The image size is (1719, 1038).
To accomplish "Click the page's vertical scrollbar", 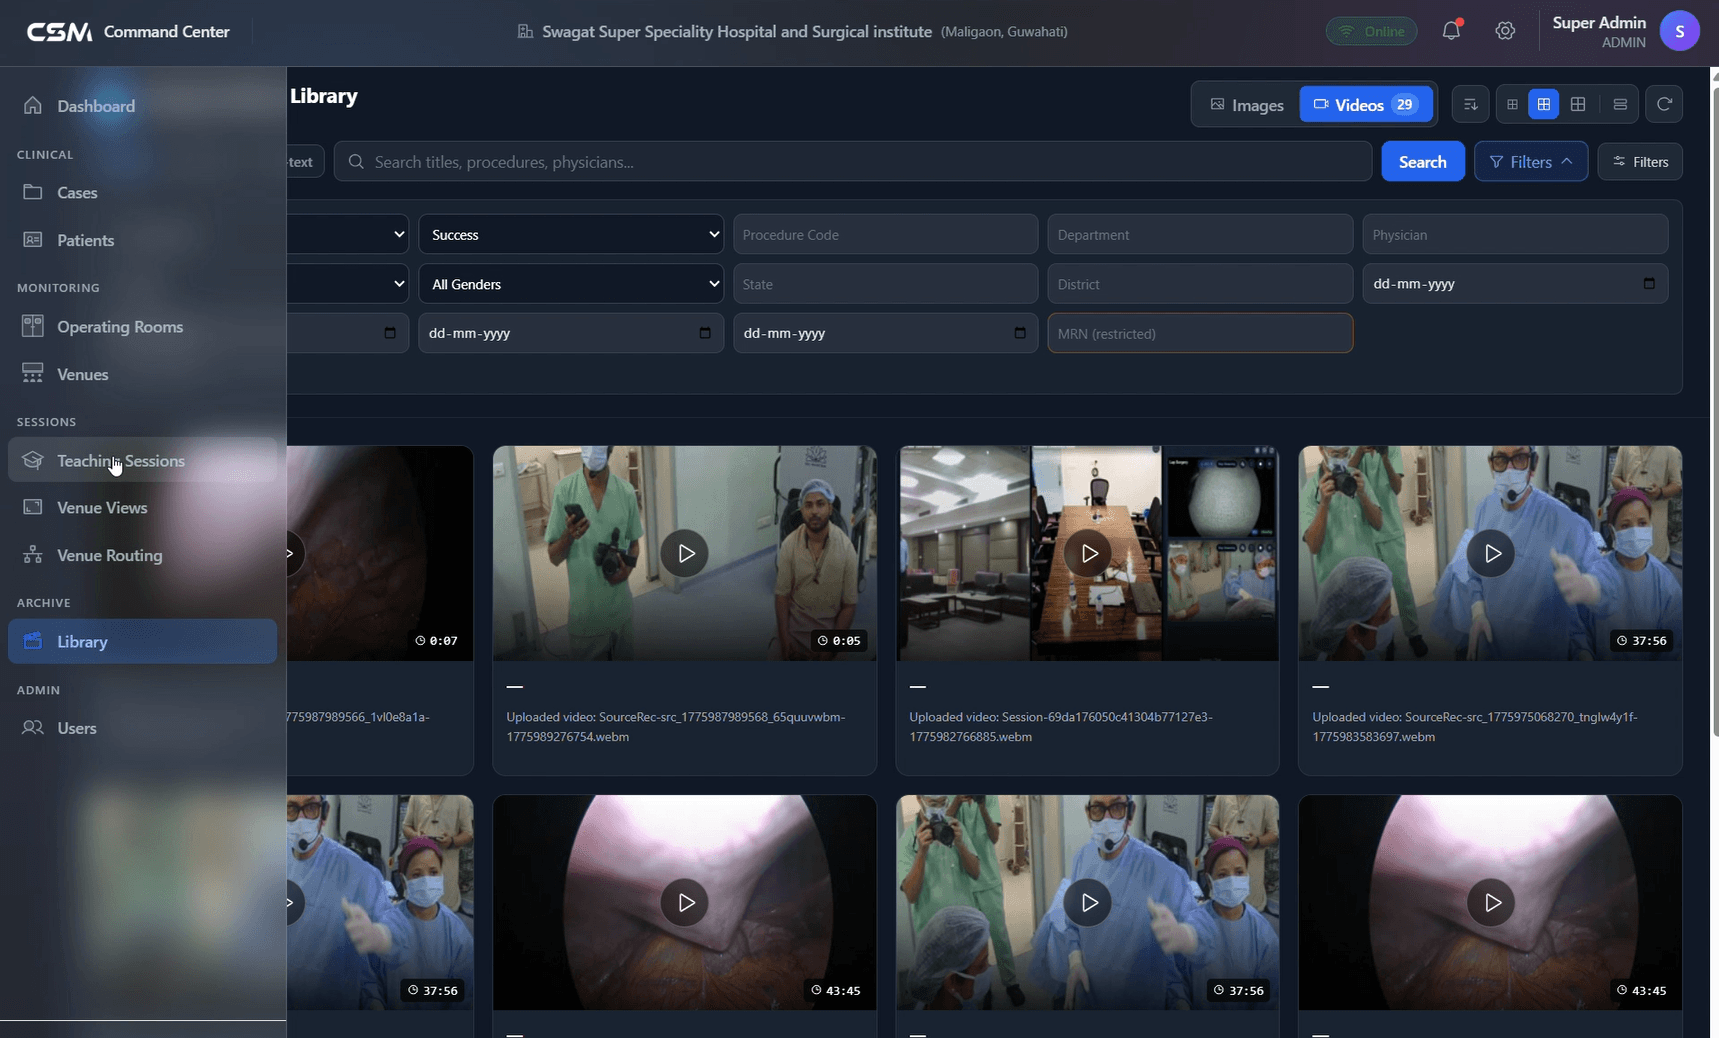I will pyautogui.click(x=1714, y=410).
